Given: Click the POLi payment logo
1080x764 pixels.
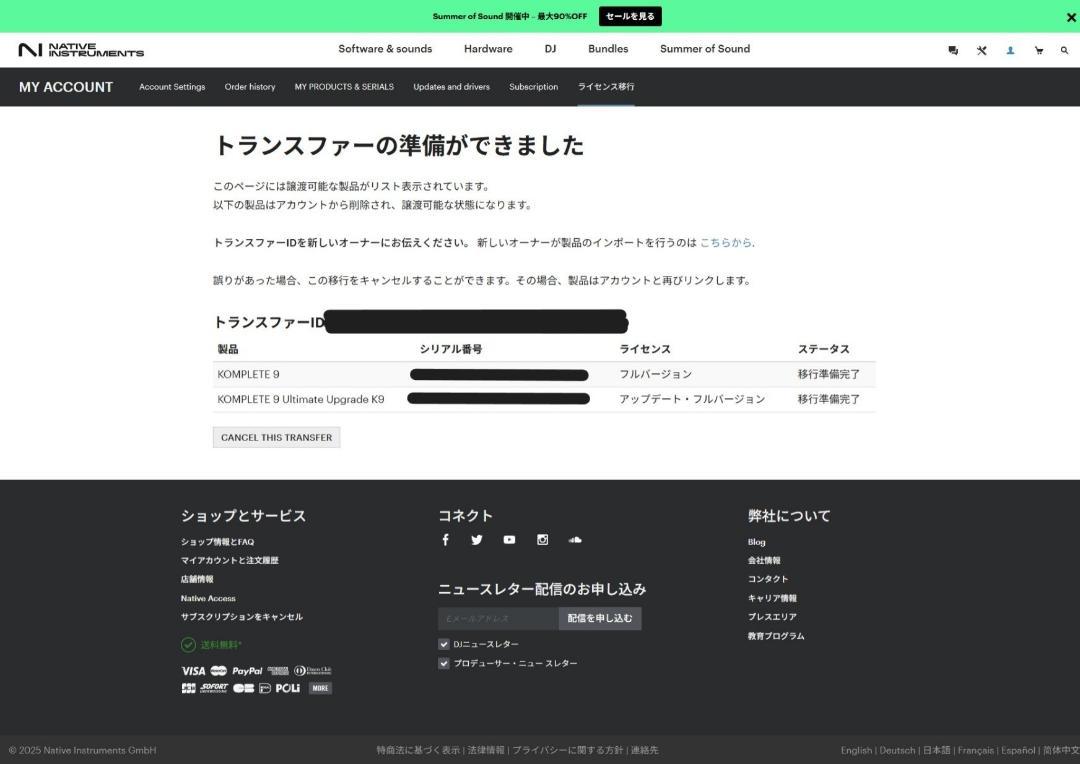Looking at the screenshot, I should (x=288, y=688).
